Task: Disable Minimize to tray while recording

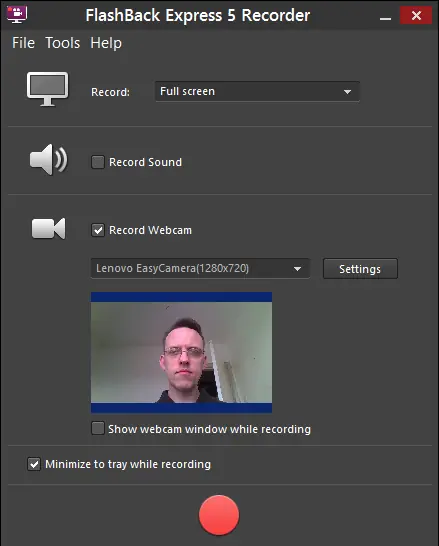Action: pyautogui.click(x=34, y=464)
